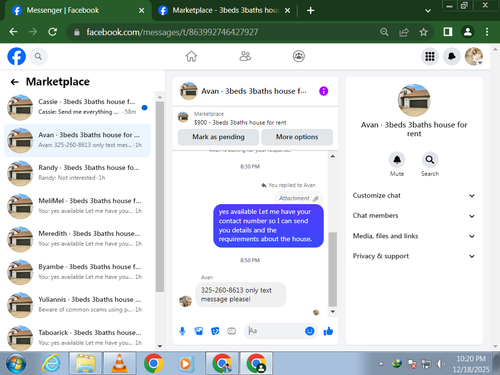Viewport: 500px width, 375px height.
Task: Open Facebook notifications bell
Action: click(x=452, y=56)
